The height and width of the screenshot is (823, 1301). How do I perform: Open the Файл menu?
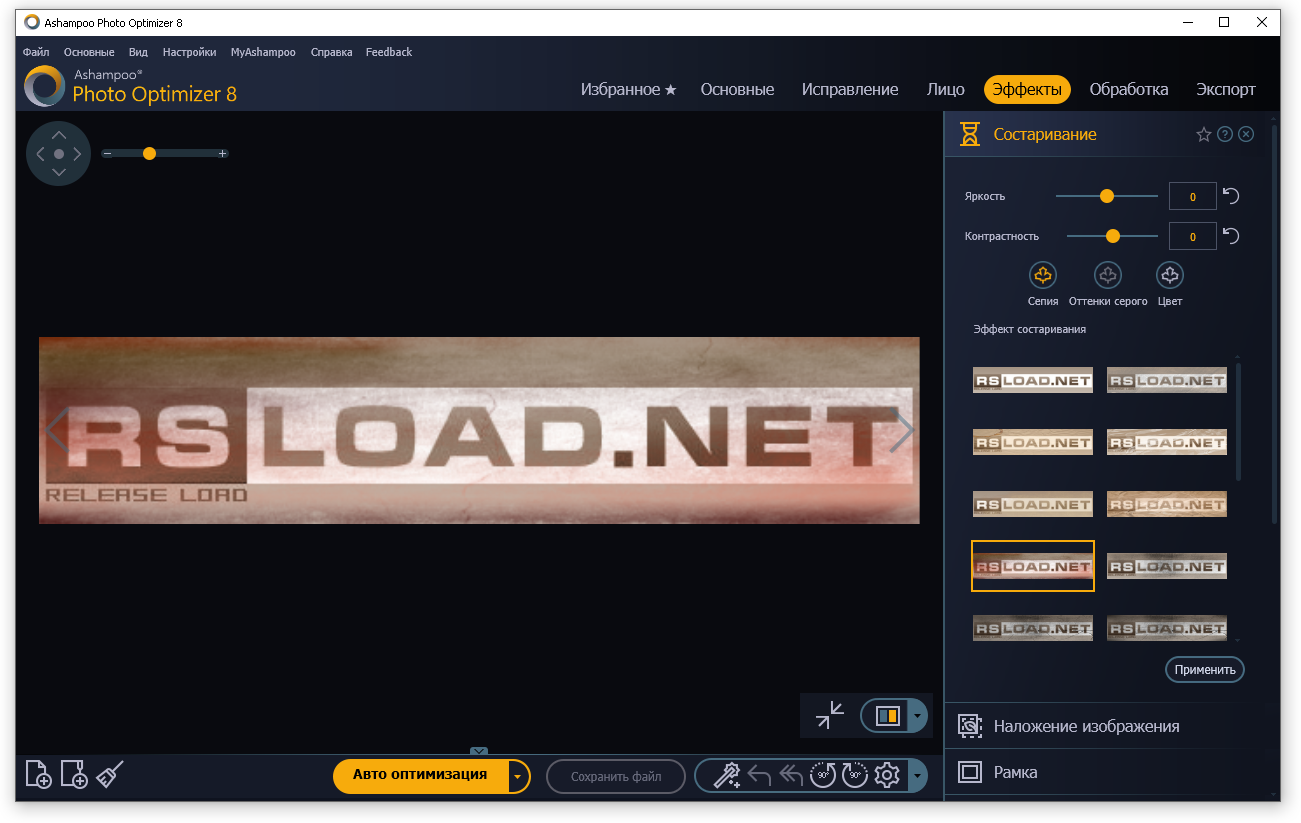pyautogui.click(x=36, y=52)
